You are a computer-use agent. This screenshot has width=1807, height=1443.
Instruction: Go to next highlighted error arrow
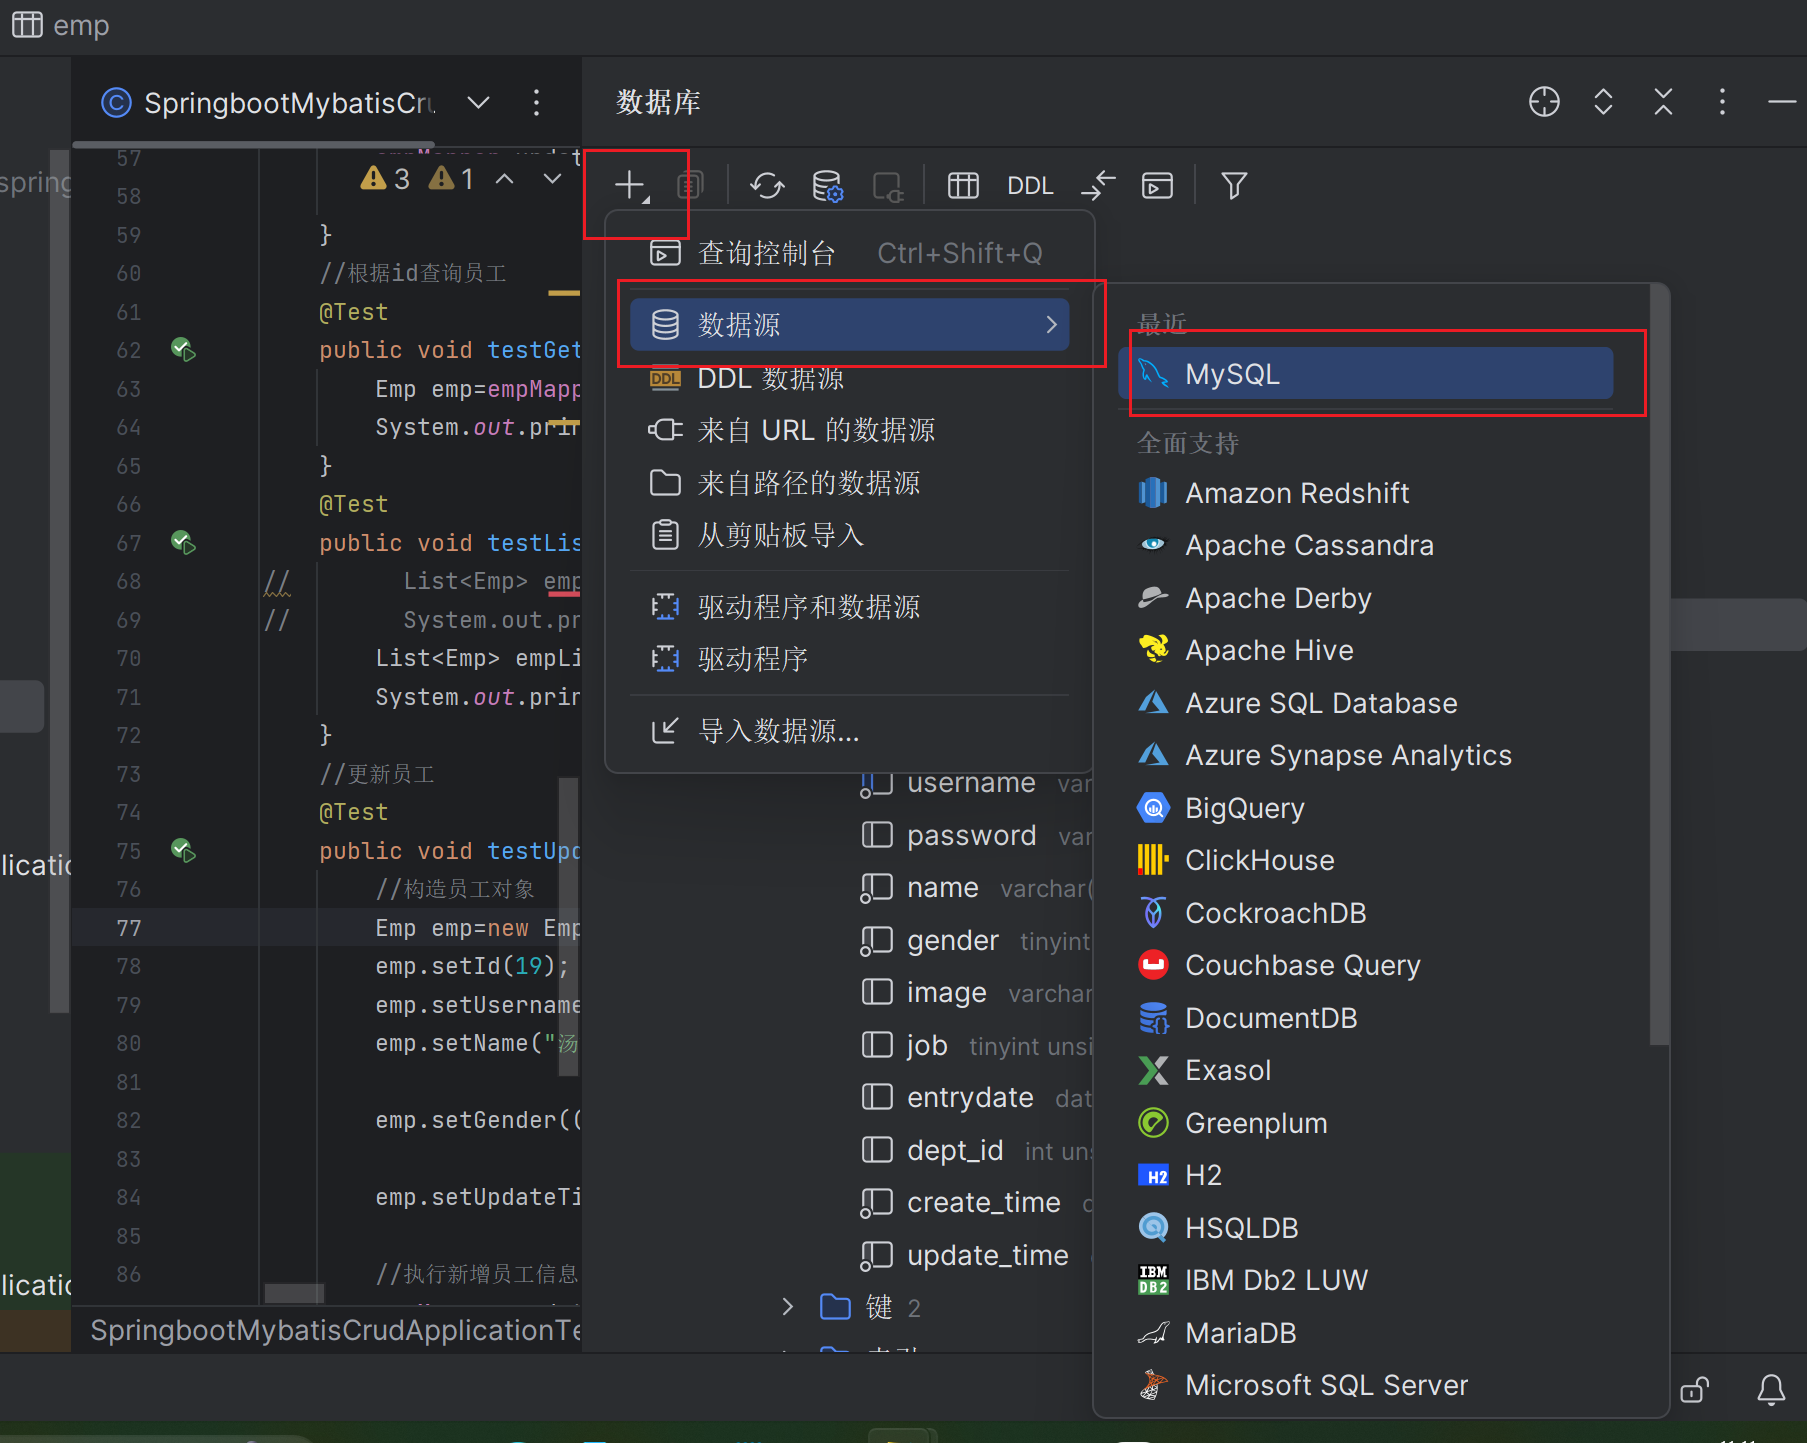click(553, 179)
